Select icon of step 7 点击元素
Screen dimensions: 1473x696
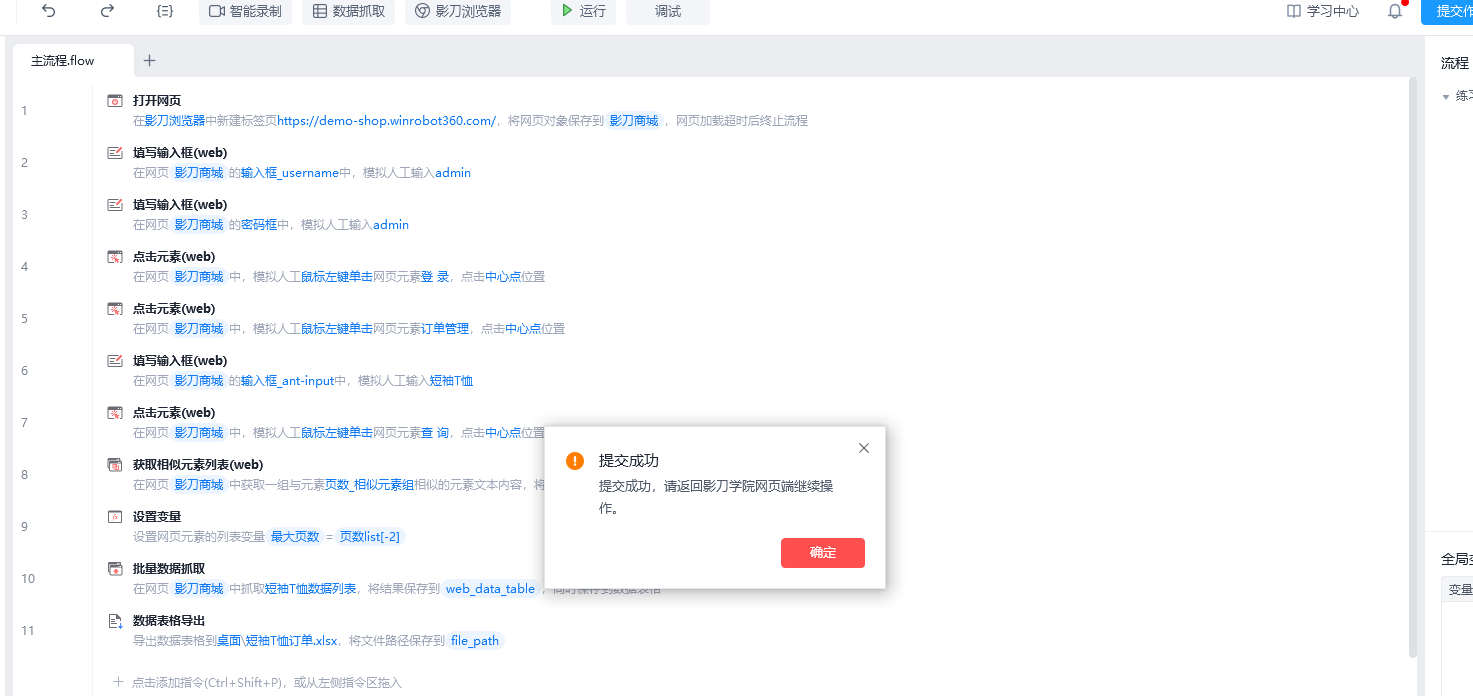coord(115,413)
